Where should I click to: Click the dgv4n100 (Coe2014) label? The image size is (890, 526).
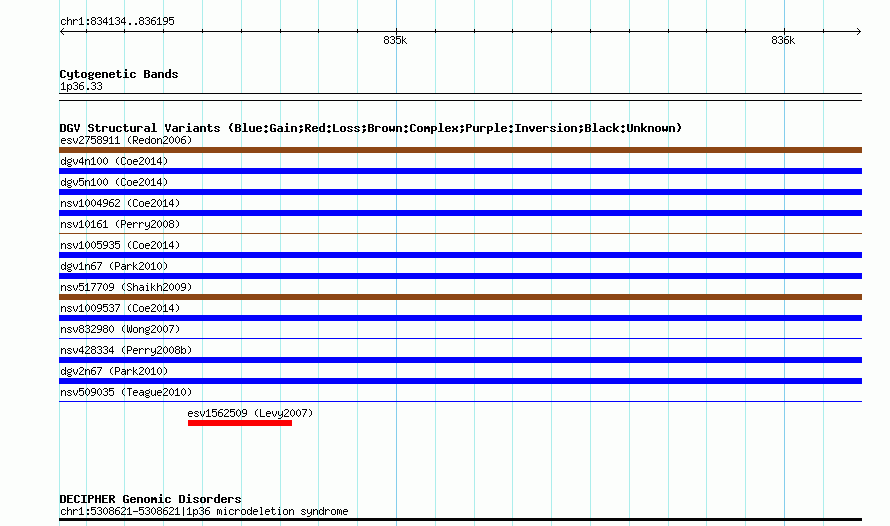coord(114,161)
